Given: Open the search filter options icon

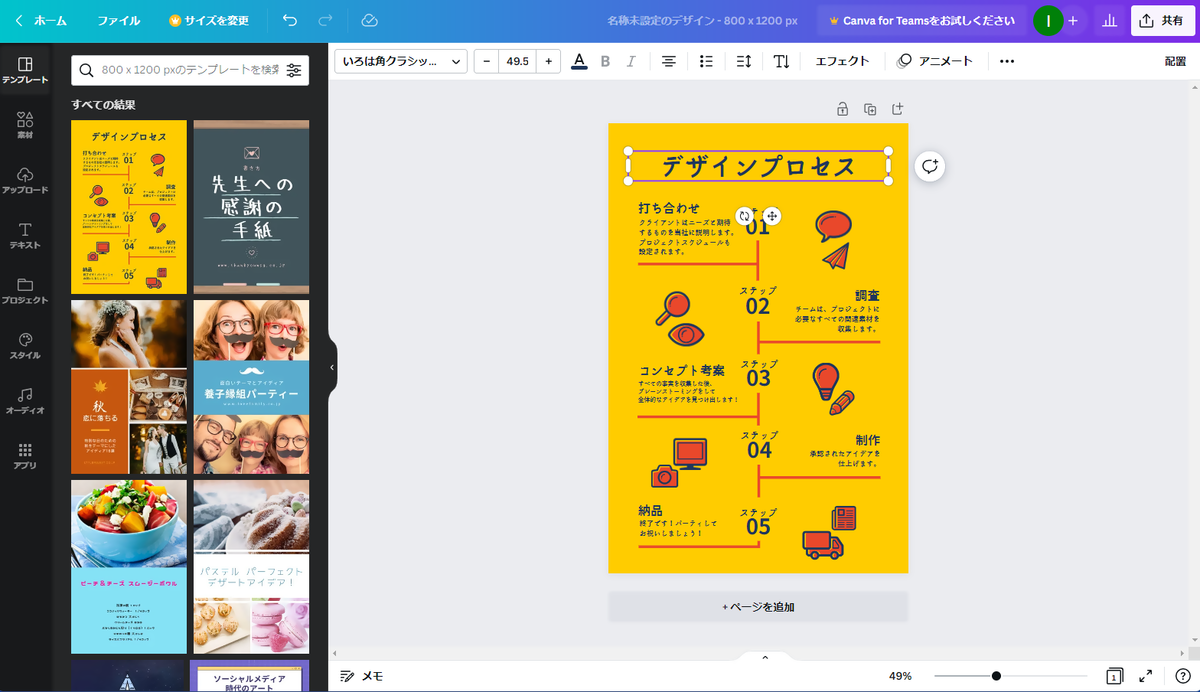Looking at the screenshot, I should 294,70.
